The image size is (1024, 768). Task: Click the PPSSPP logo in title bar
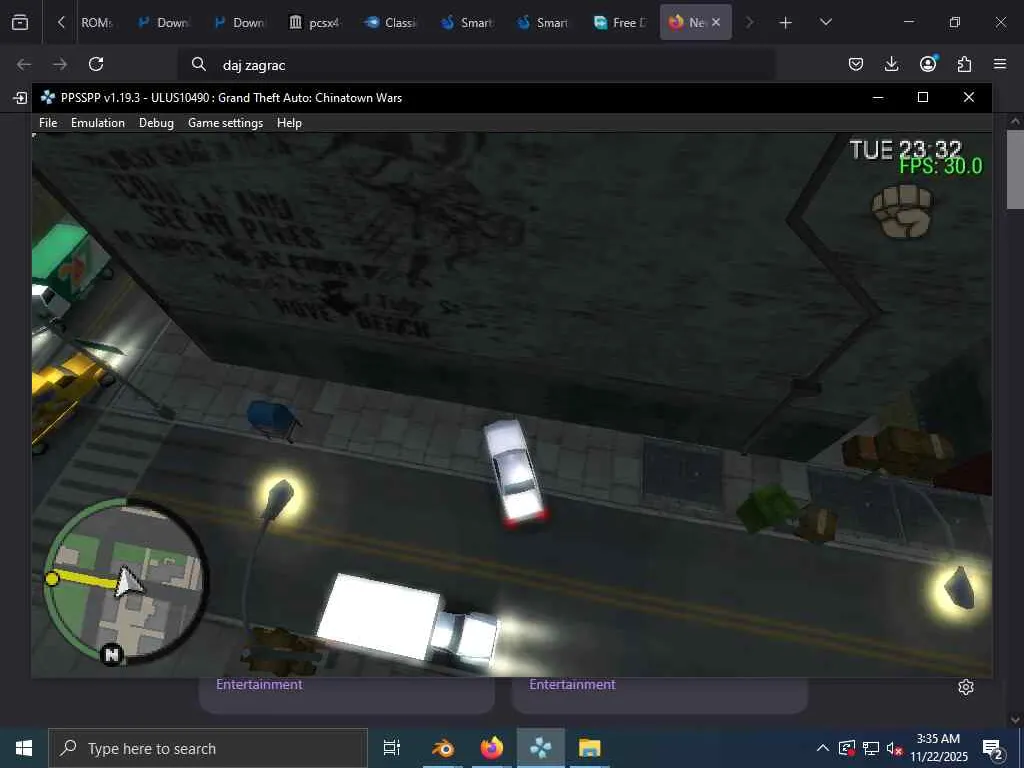tap(48, 97)
